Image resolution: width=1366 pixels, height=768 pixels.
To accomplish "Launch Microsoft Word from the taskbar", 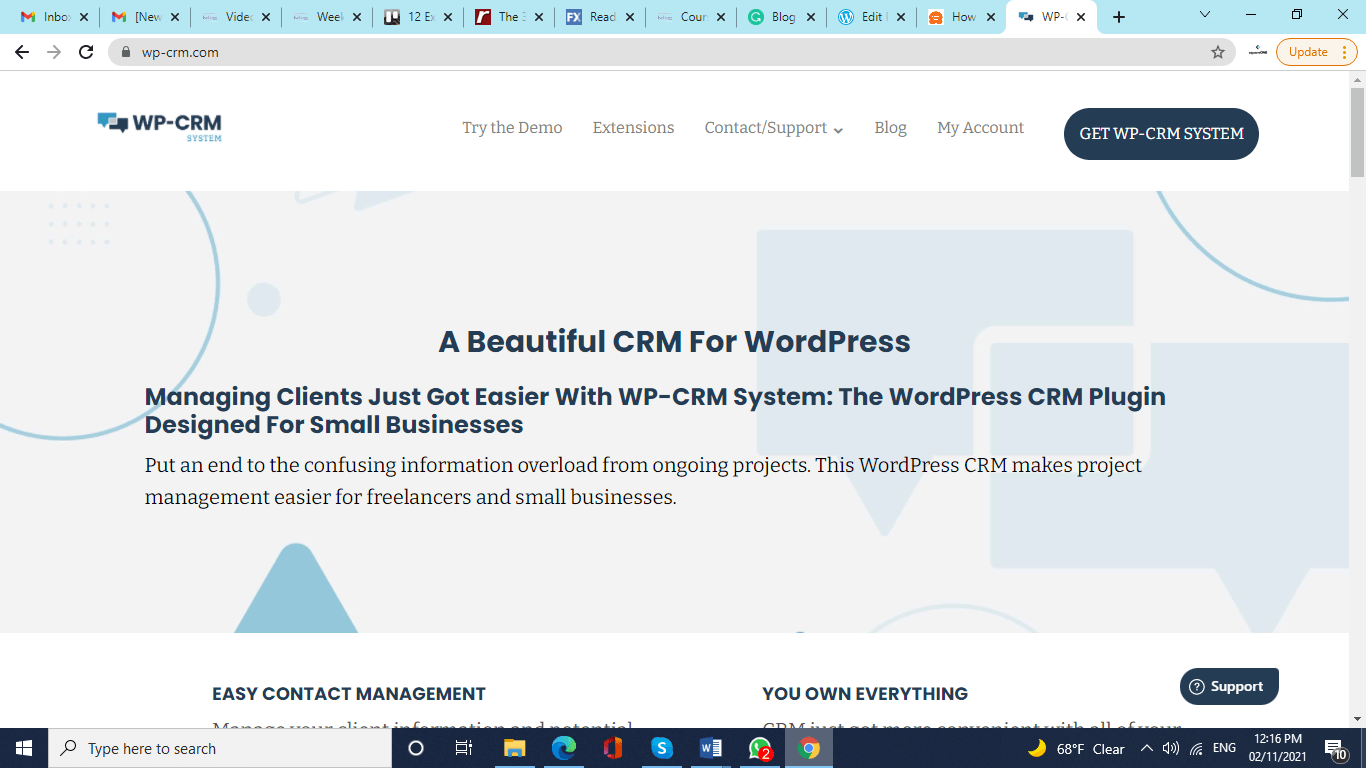I will click(x=711, y=748).
